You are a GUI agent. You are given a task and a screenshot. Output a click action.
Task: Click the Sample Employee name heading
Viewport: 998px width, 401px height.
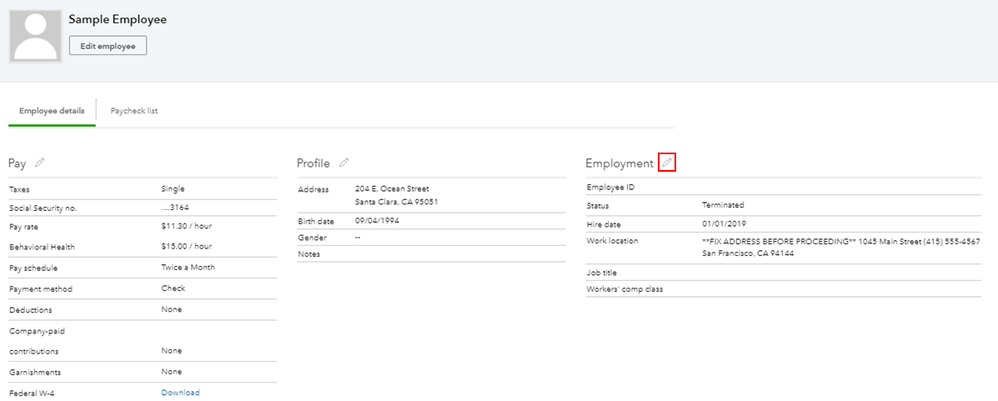coord(117,19)
